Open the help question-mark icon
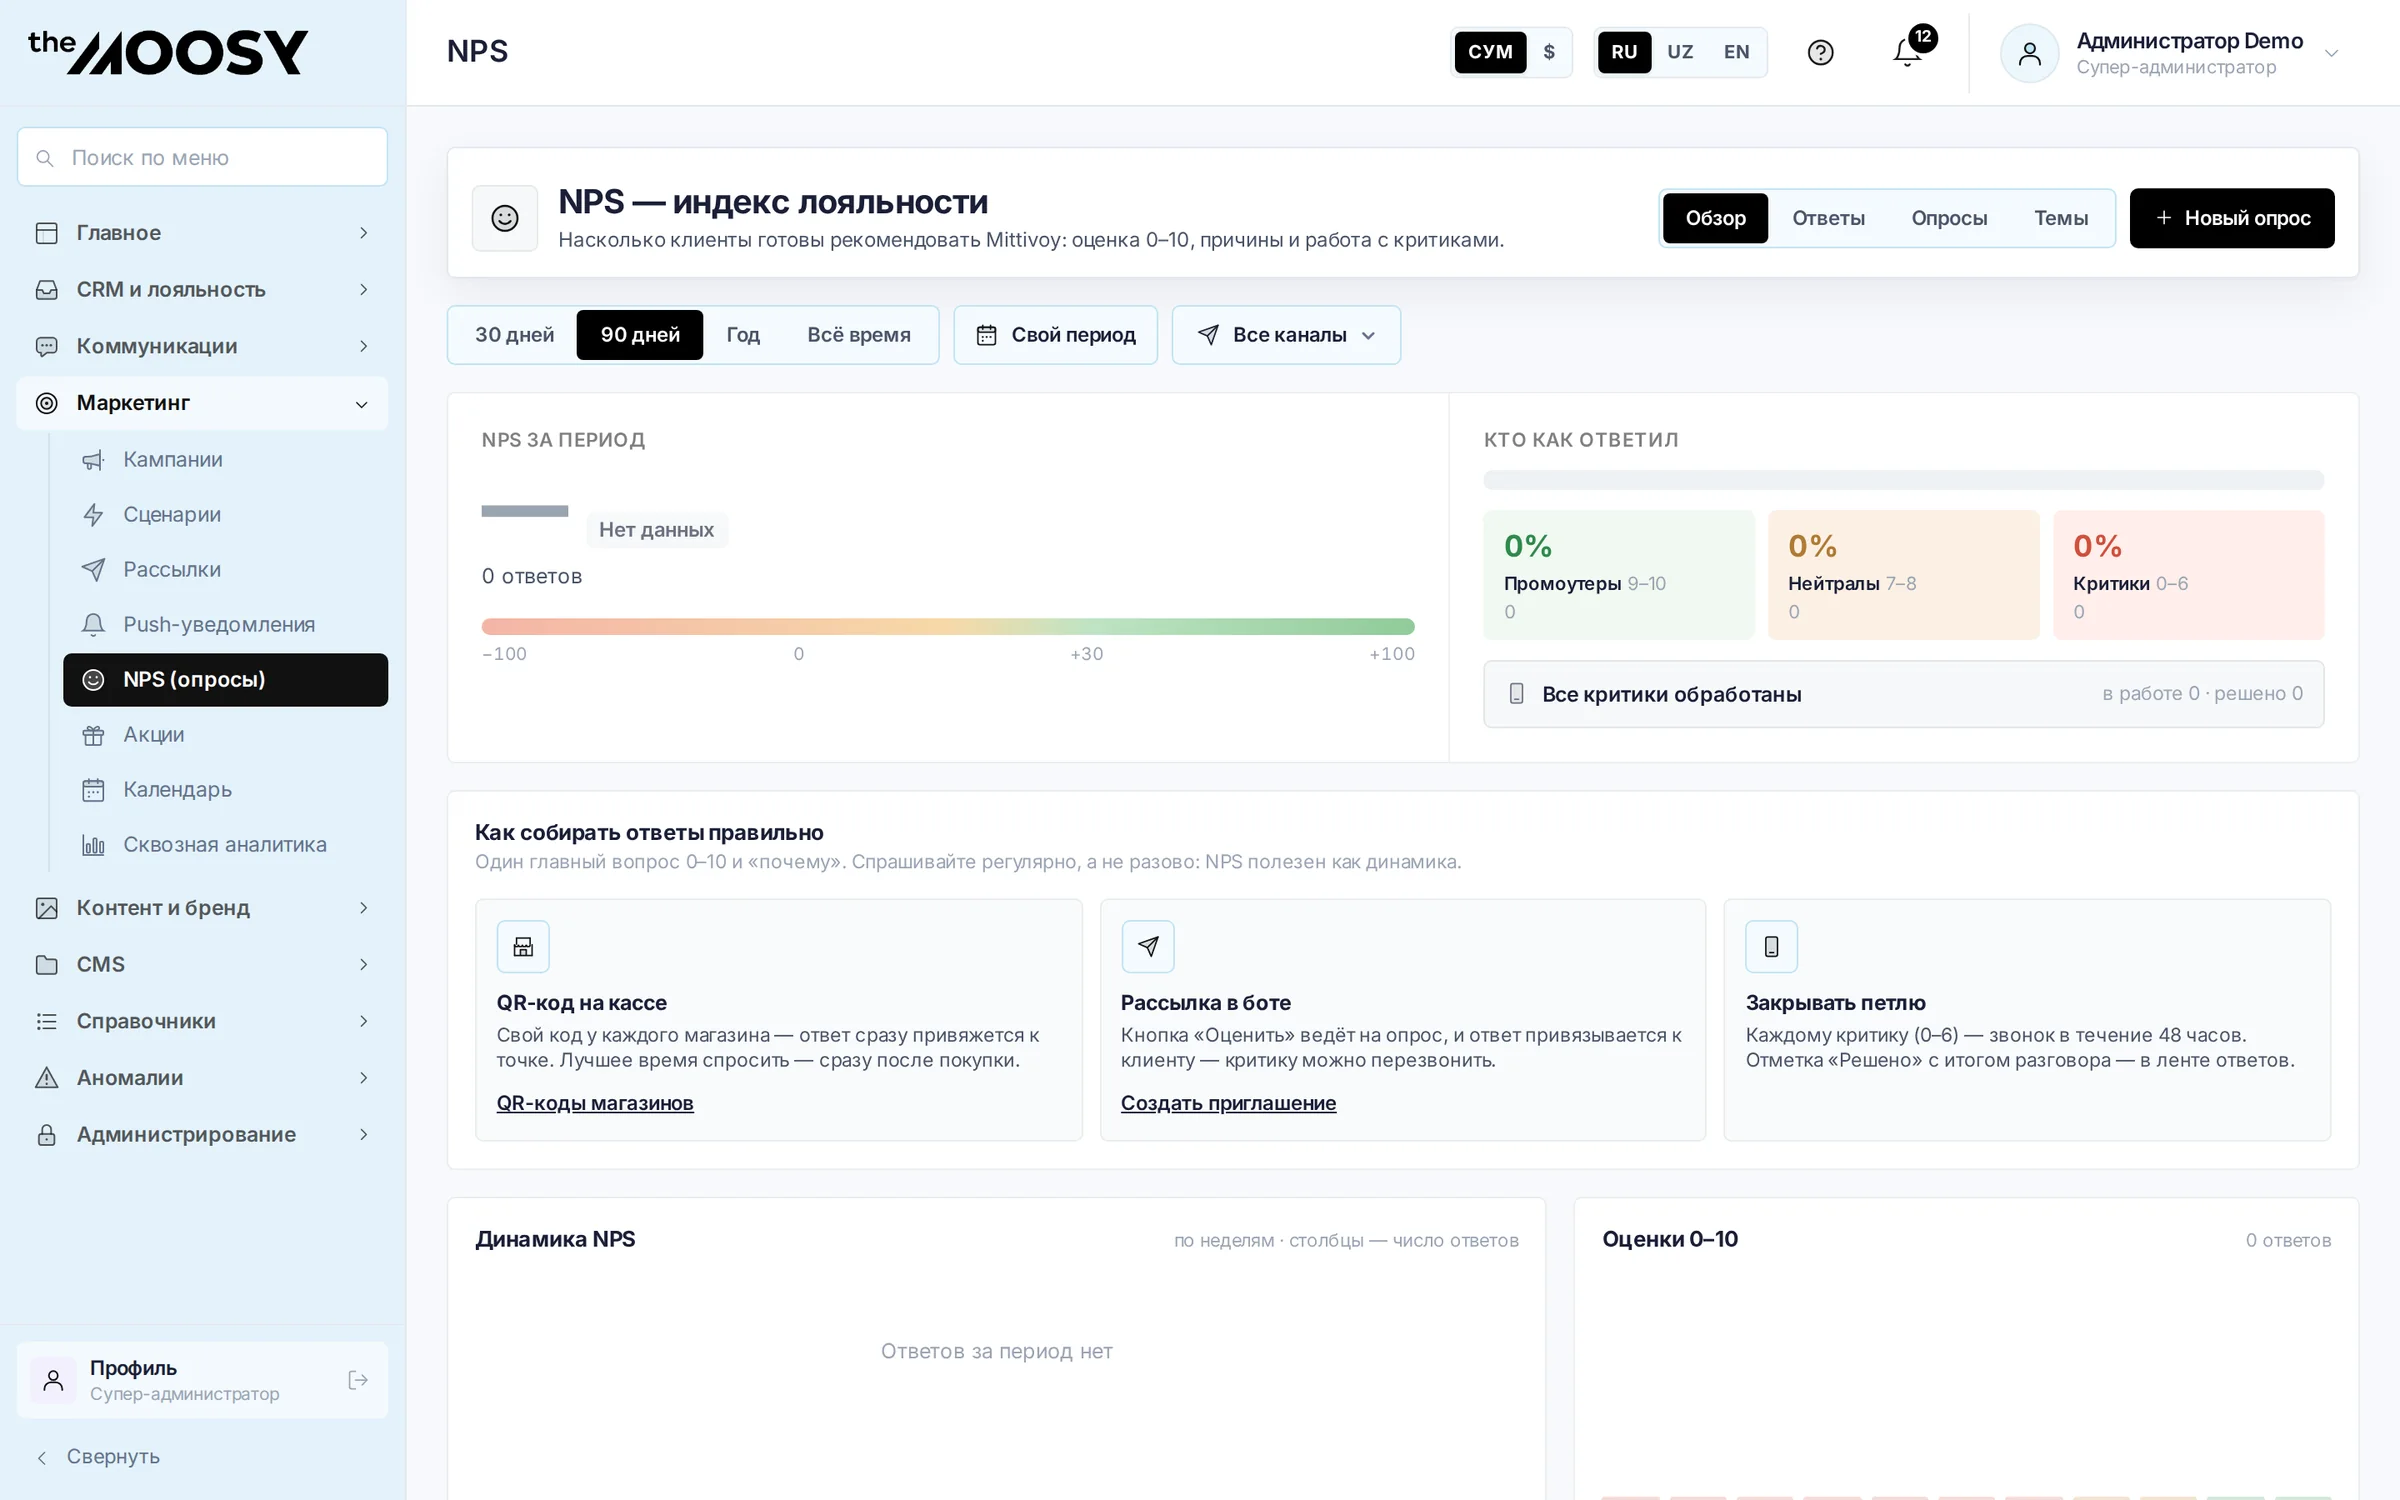This screenshot has height=1500, width=2400. [1820, 52]
